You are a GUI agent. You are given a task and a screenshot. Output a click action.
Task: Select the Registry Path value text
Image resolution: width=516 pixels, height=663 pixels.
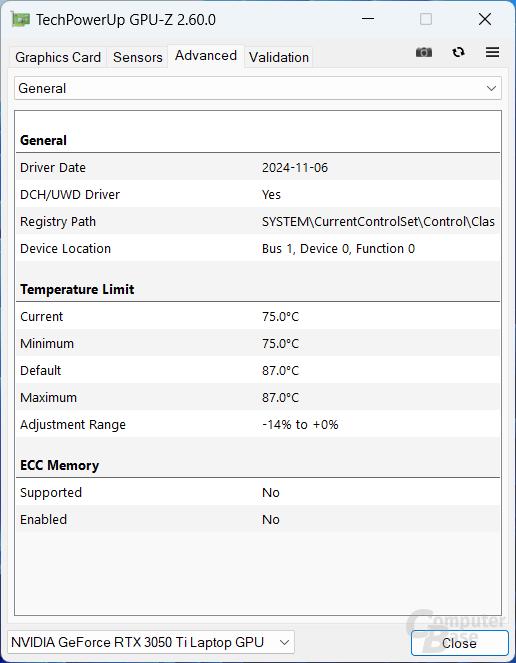[378, 222]
